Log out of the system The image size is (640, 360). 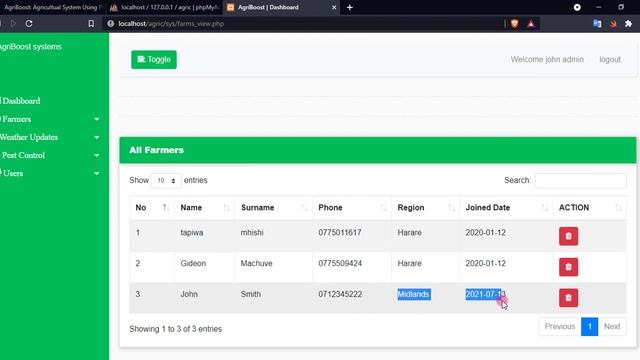[610, 60]
